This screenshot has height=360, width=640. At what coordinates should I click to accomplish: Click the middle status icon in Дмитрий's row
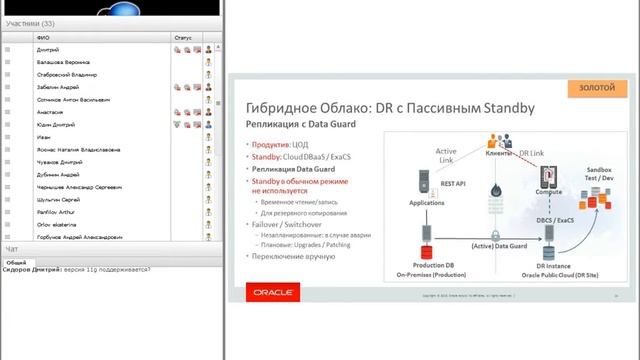point(187,50)
